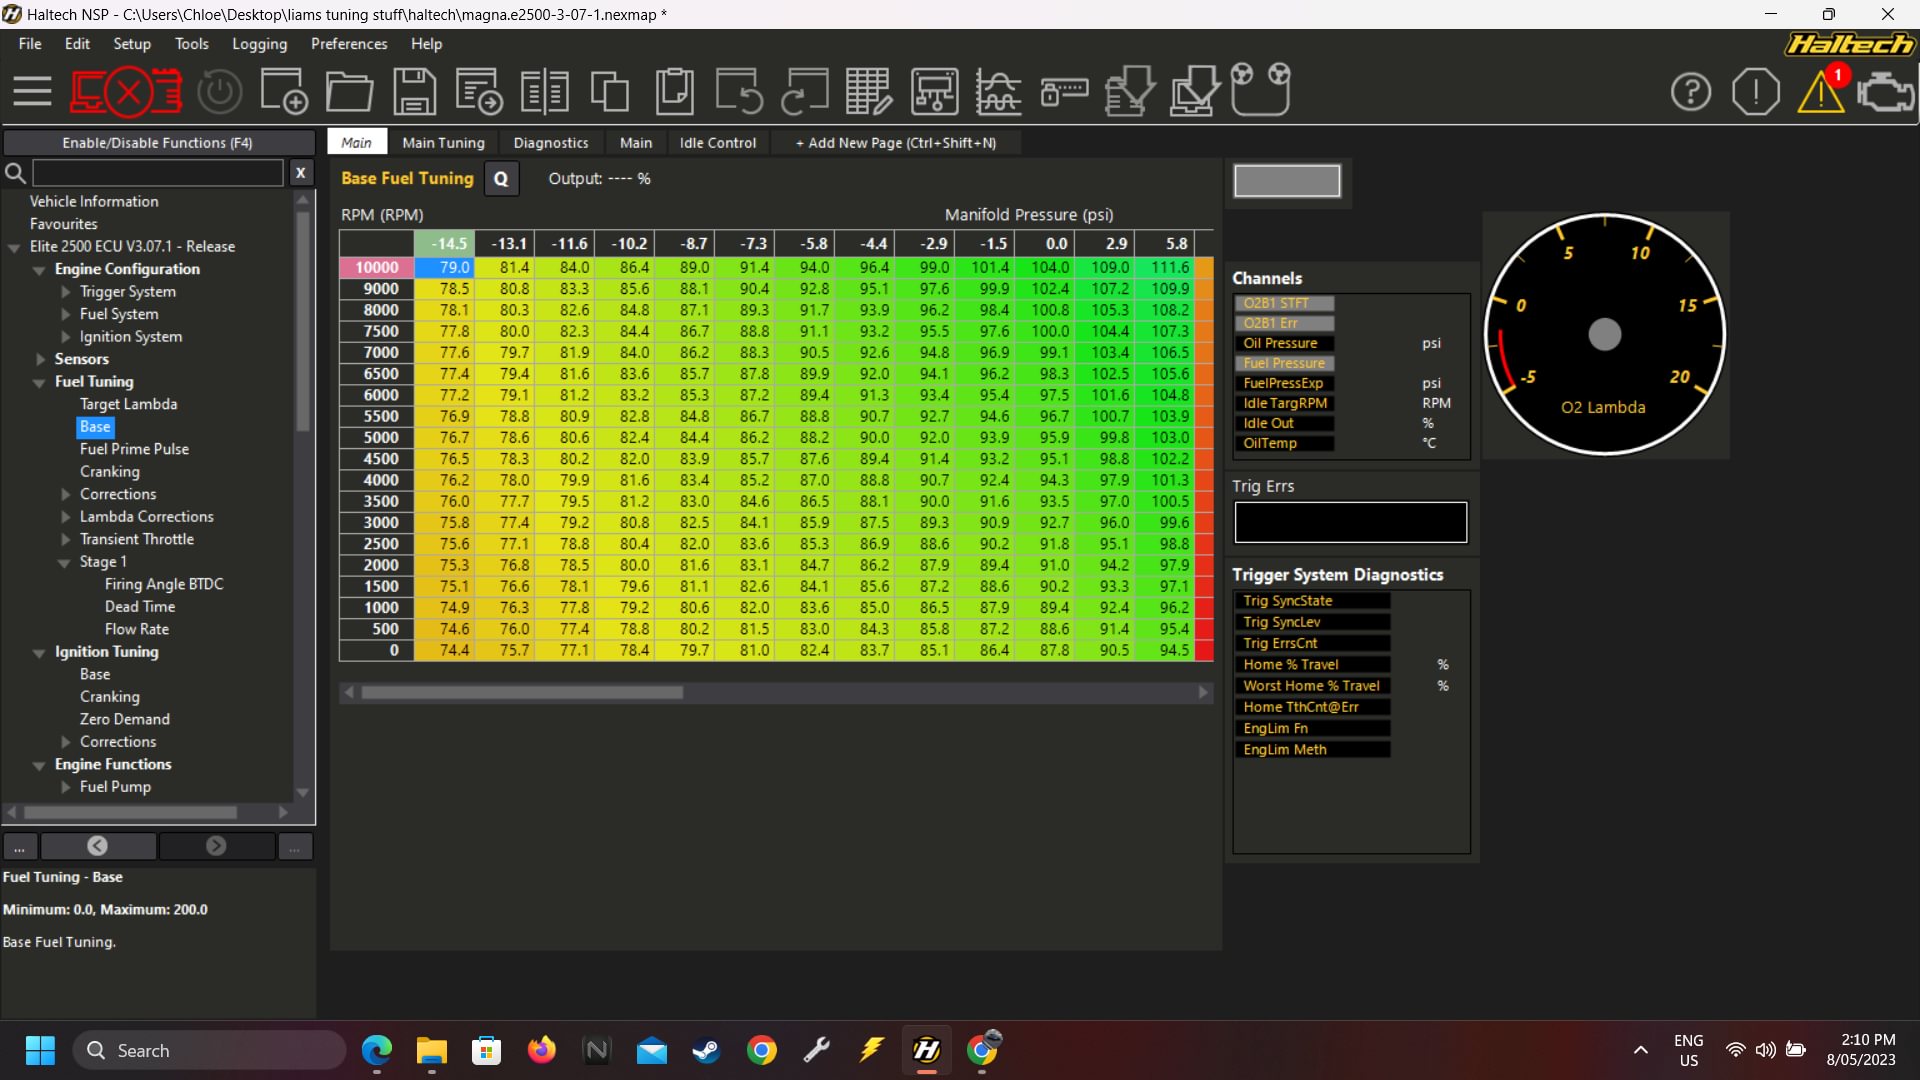Open Steam from the taskbar
Image resolution: width=1920 pixels, height=1080 pixels.
707,1050
